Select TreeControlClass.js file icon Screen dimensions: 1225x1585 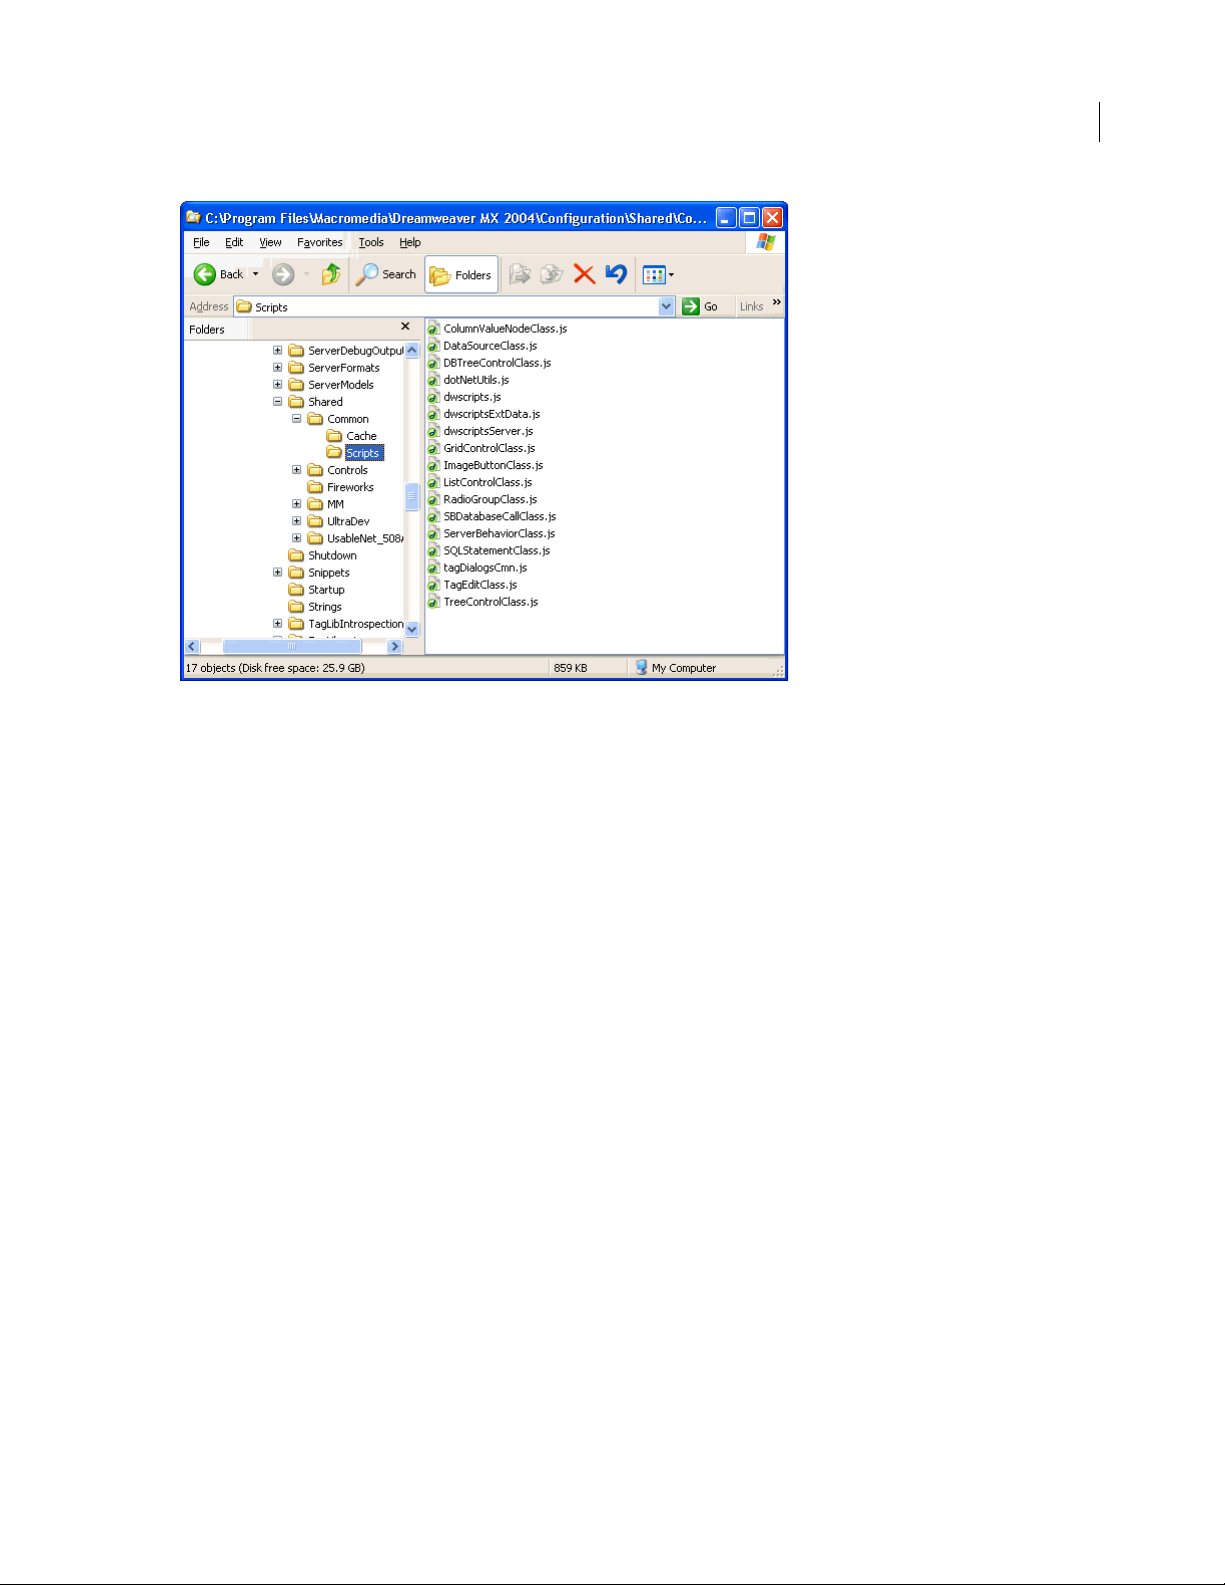coord(434,601)
